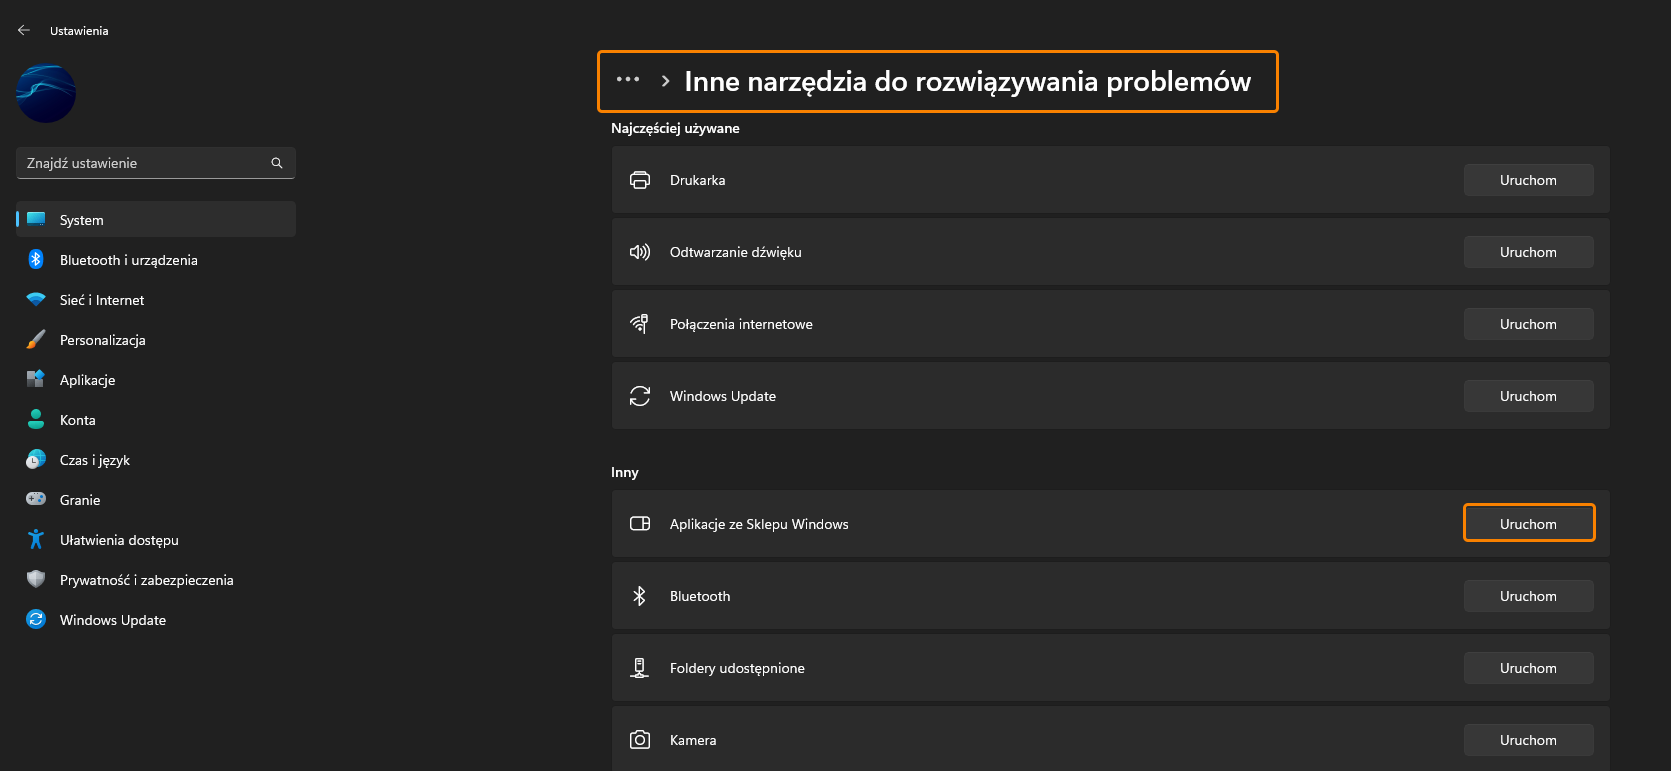Go to Sieć i Internet settings

156,299
